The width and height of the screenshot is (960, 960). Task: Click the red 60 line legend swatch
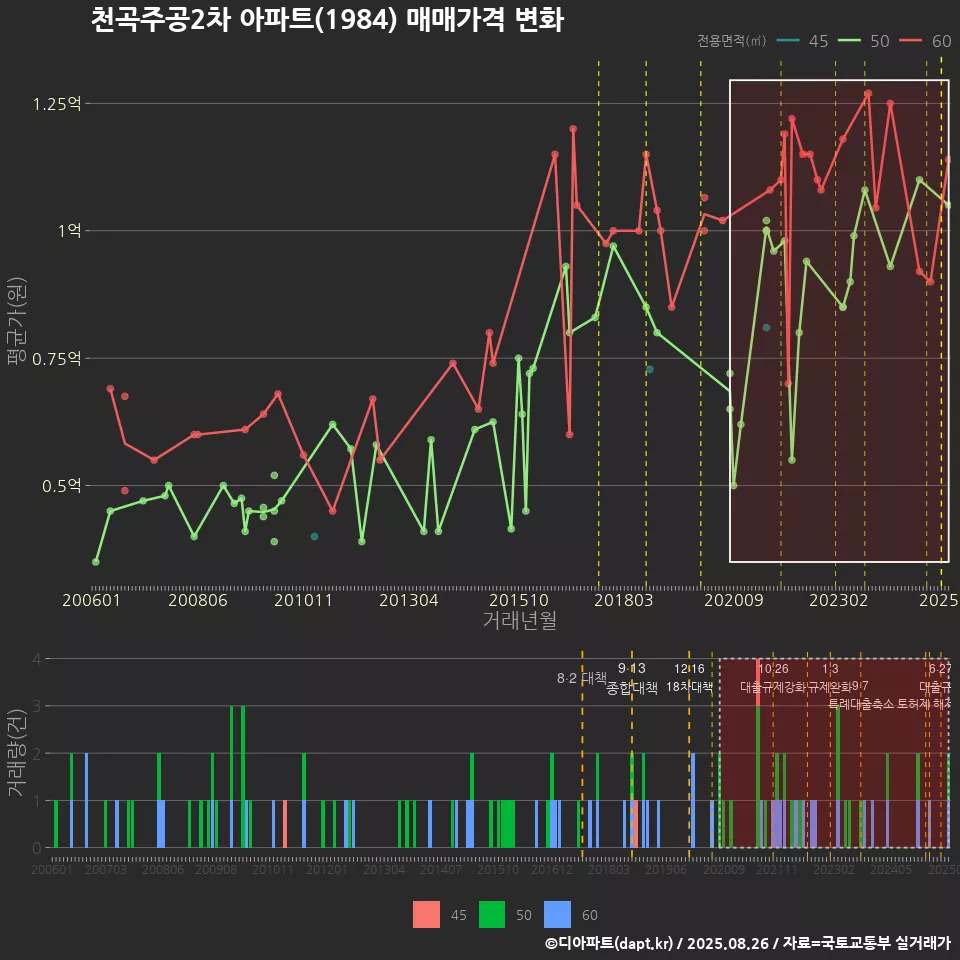(x=910, y=41)
